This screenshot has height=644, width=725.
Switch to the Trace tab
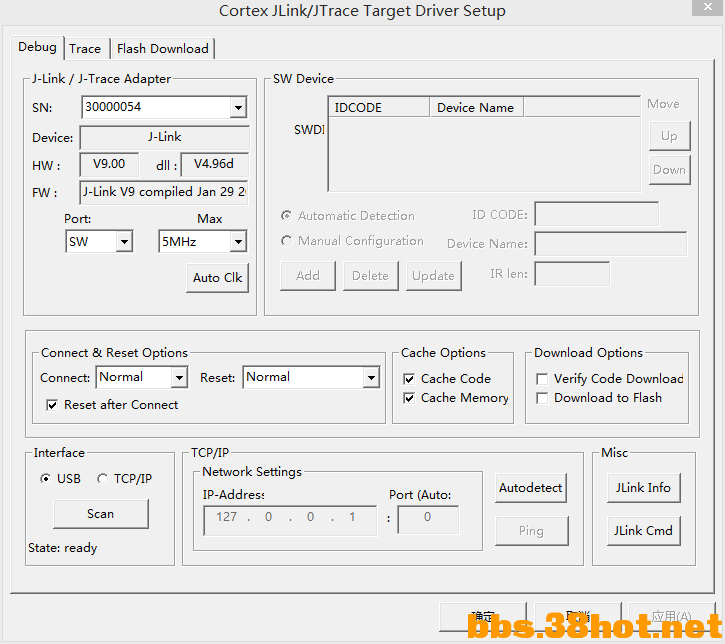85,49
